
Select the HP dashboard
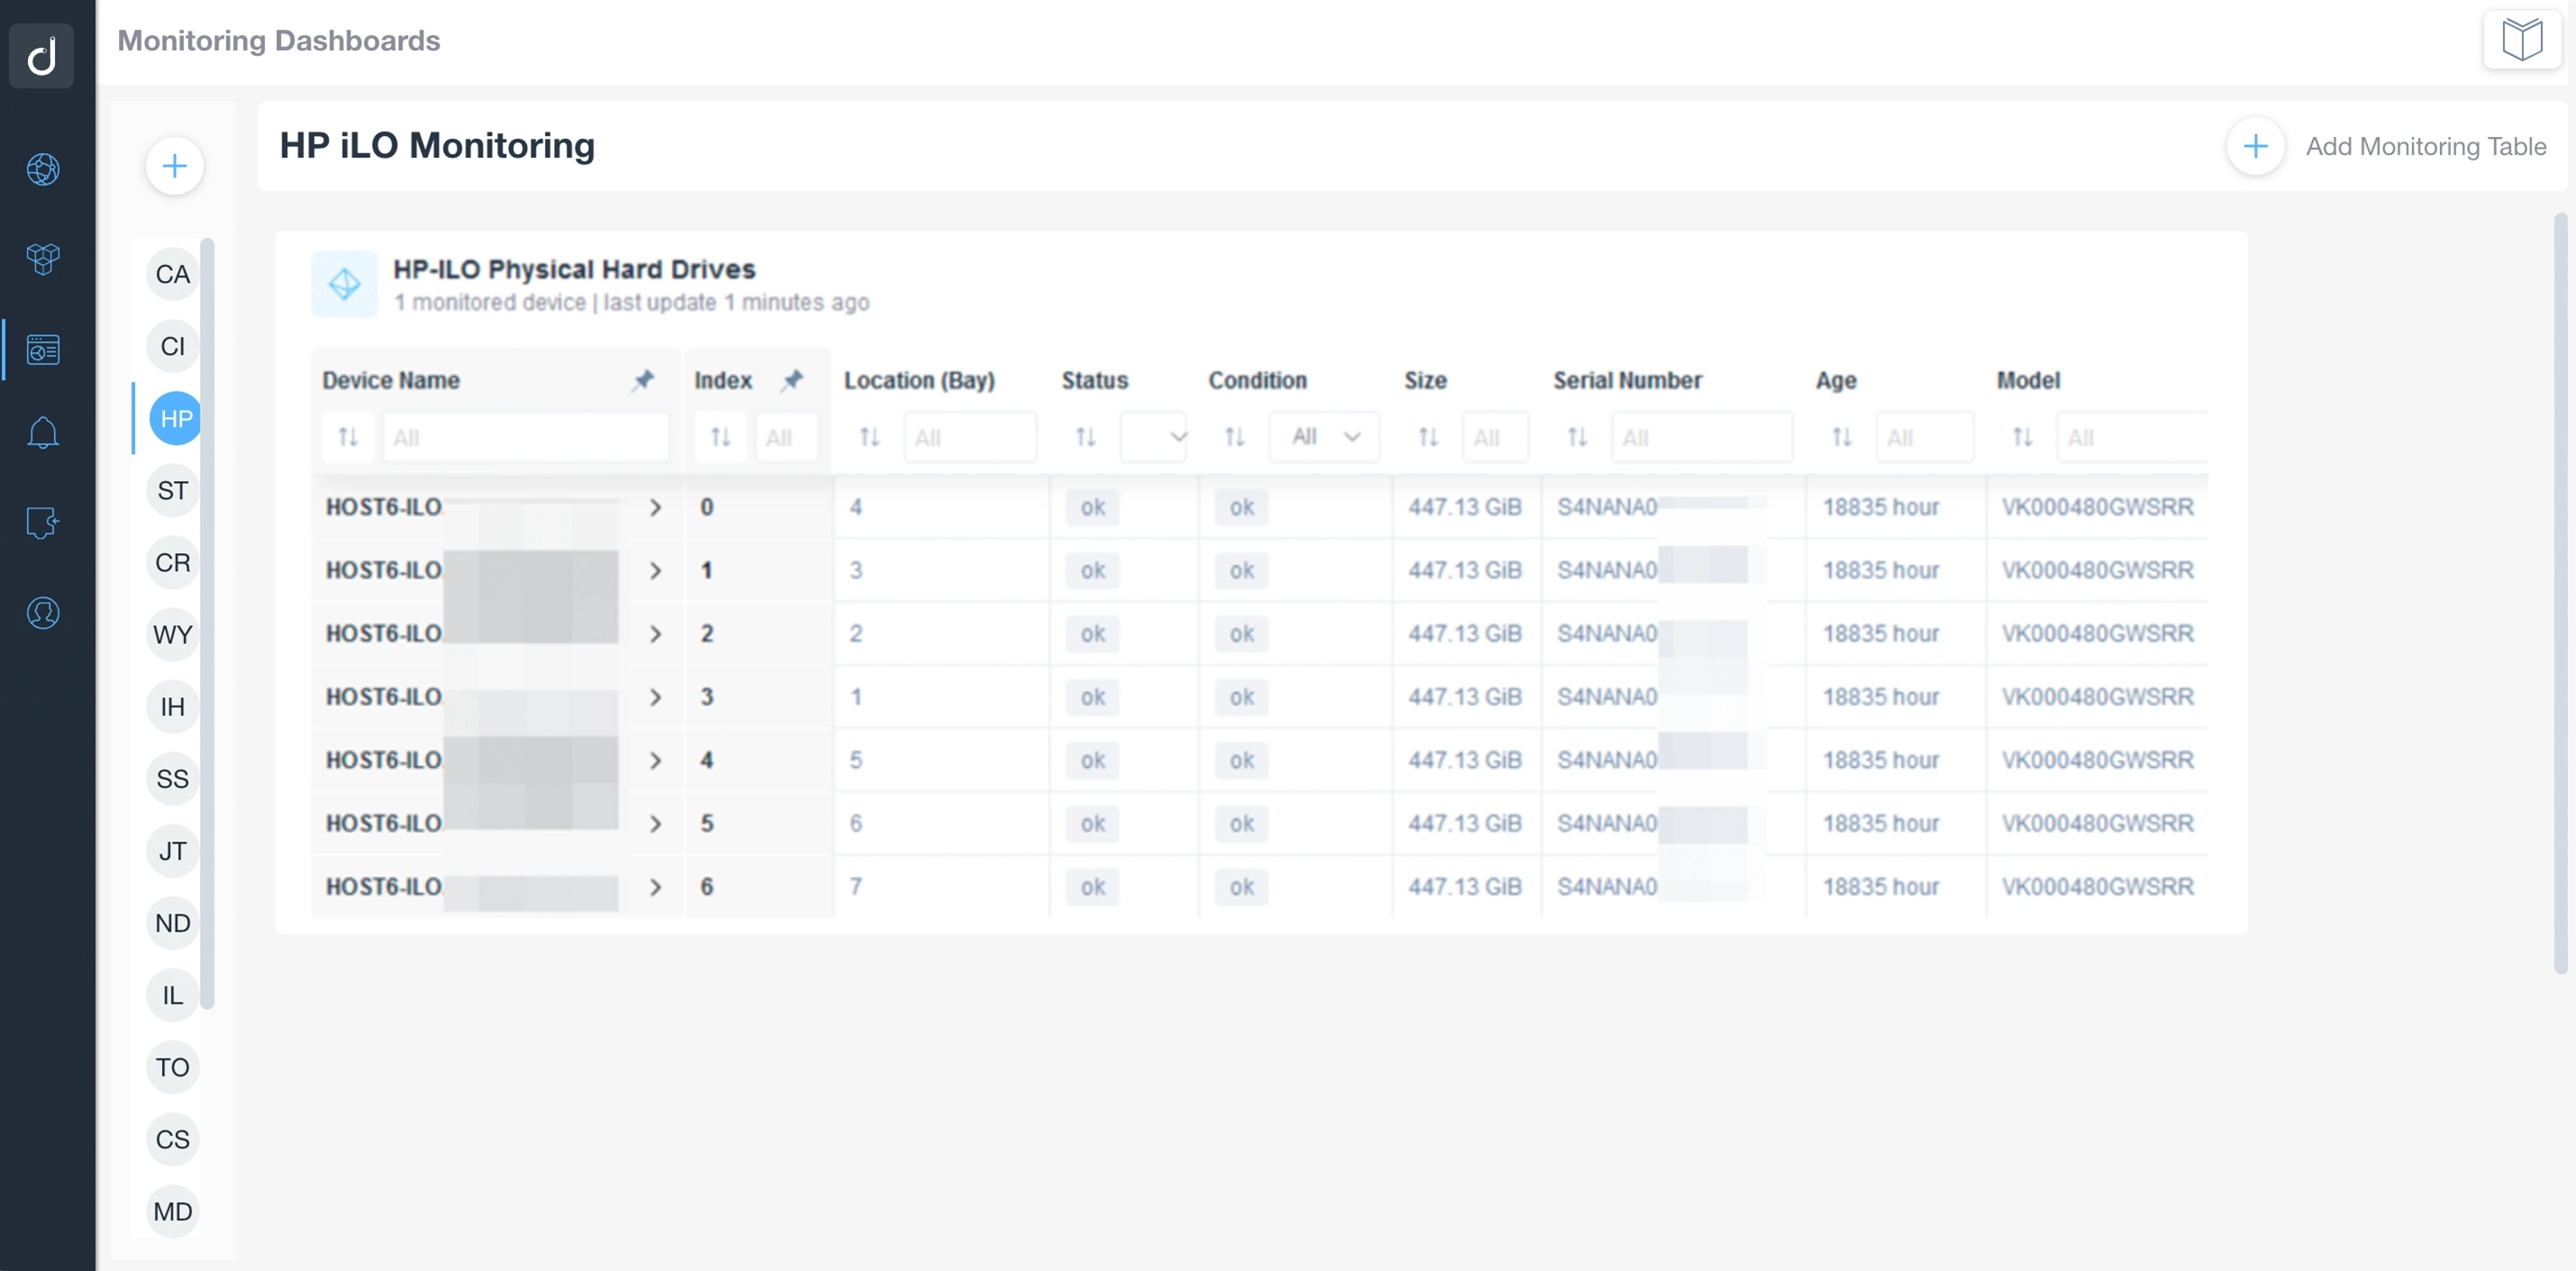click(175, 418)
